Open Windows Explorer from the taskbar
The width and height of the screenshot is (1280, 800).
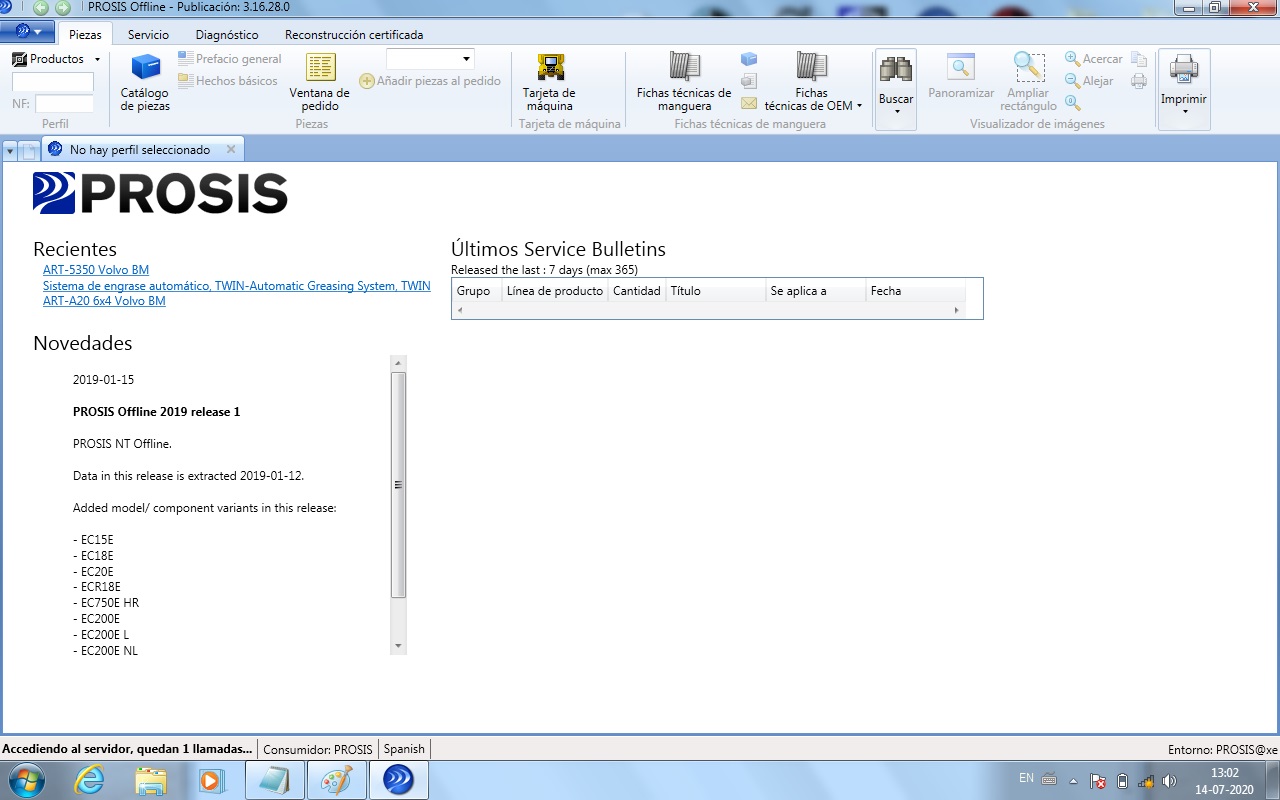click(x=151, y=780)
